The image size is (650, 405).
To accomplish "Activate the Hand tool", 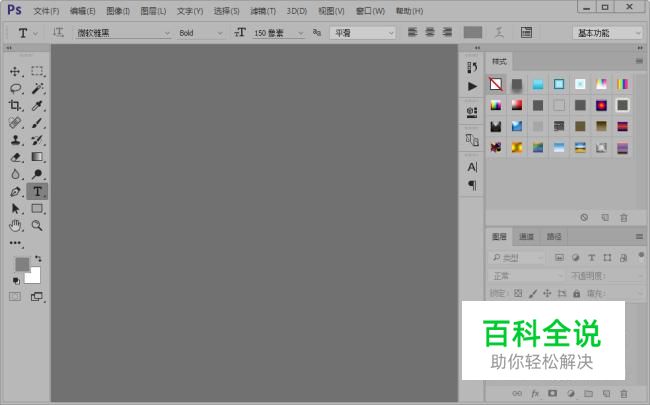I will pos(15,226).
